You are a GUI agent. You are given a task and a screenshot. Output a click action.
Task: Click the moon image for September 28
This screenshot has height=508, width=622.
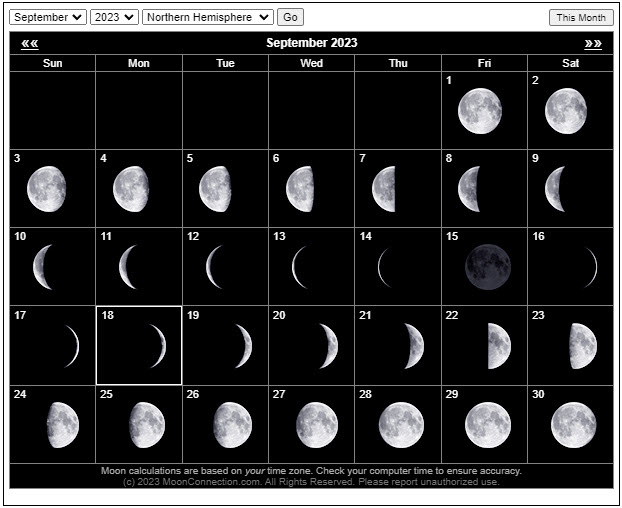(x=401, y=425)
